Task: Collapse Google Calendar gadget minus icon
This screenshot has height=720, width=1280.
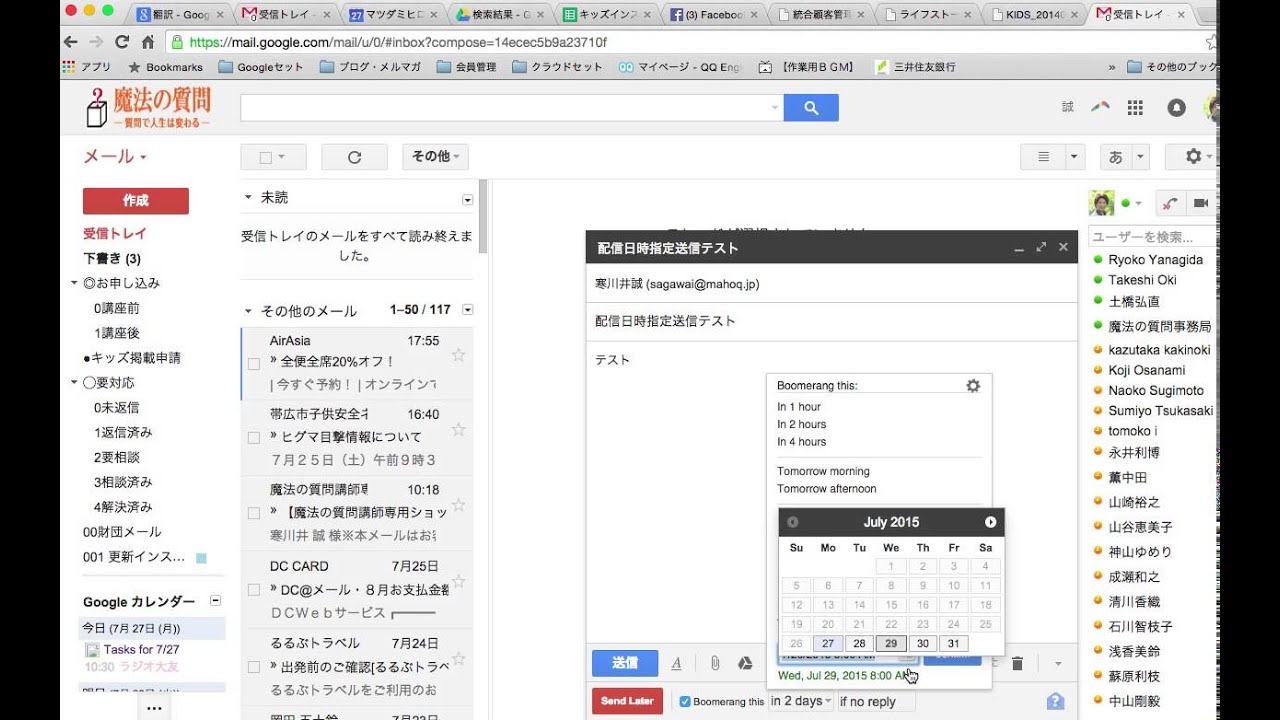Action: (x=215, y=601)
